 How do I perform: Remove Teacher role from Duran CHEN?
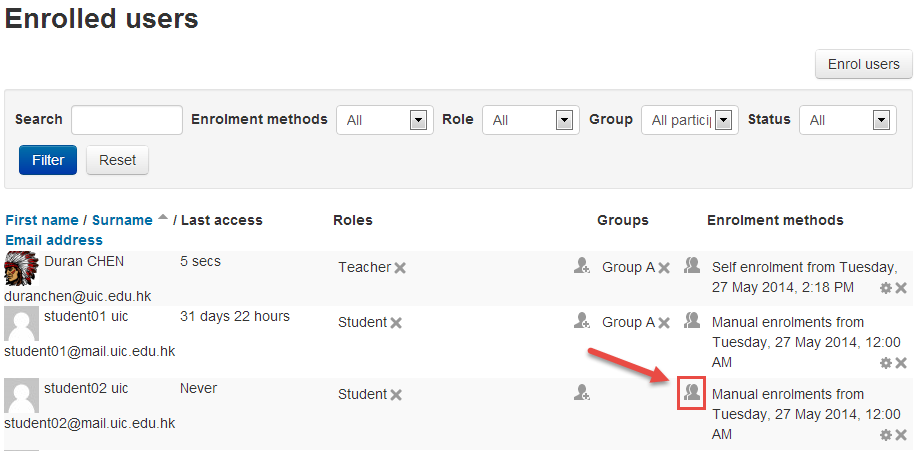click(400, 268)
